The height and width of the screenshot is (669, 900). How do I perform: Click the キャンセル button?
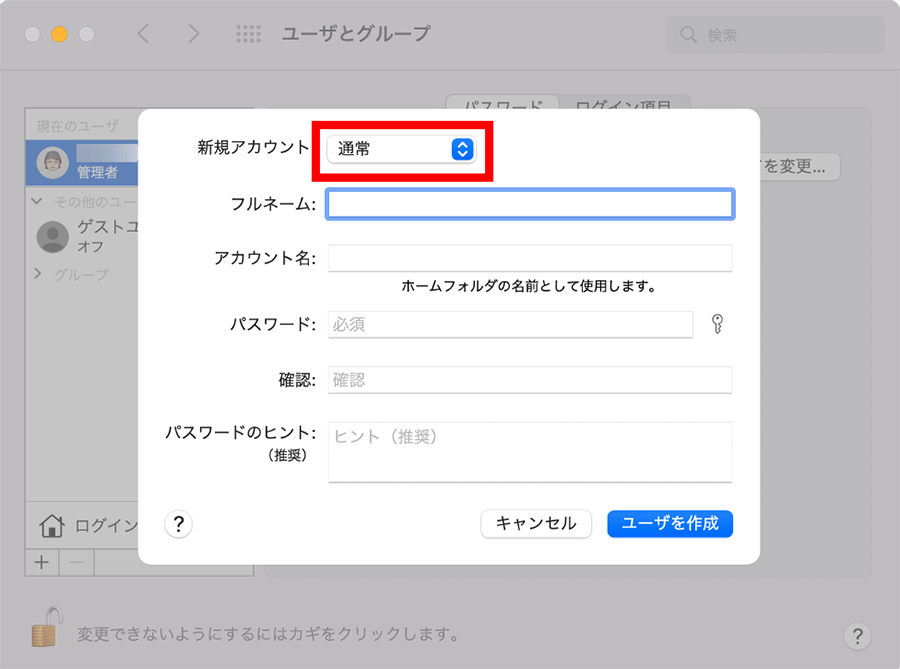pos(536,524)
